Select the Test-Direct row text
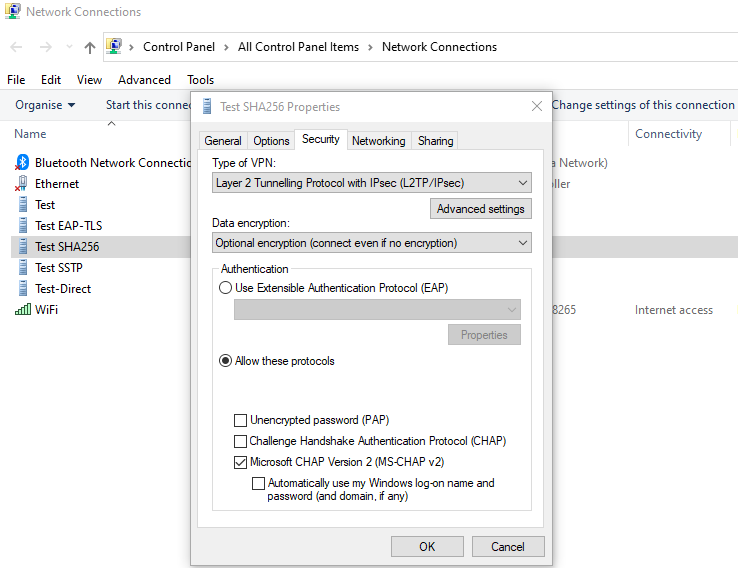Image resolution: width=738 pixels, height=568 pixels. (x=63, y=288)
